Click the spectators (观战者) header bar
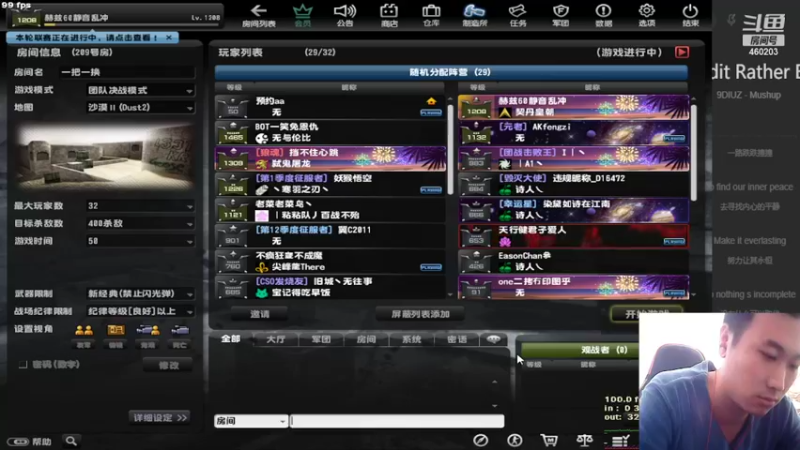The height and width of the screenshot is (450, 800). [580, 350]
